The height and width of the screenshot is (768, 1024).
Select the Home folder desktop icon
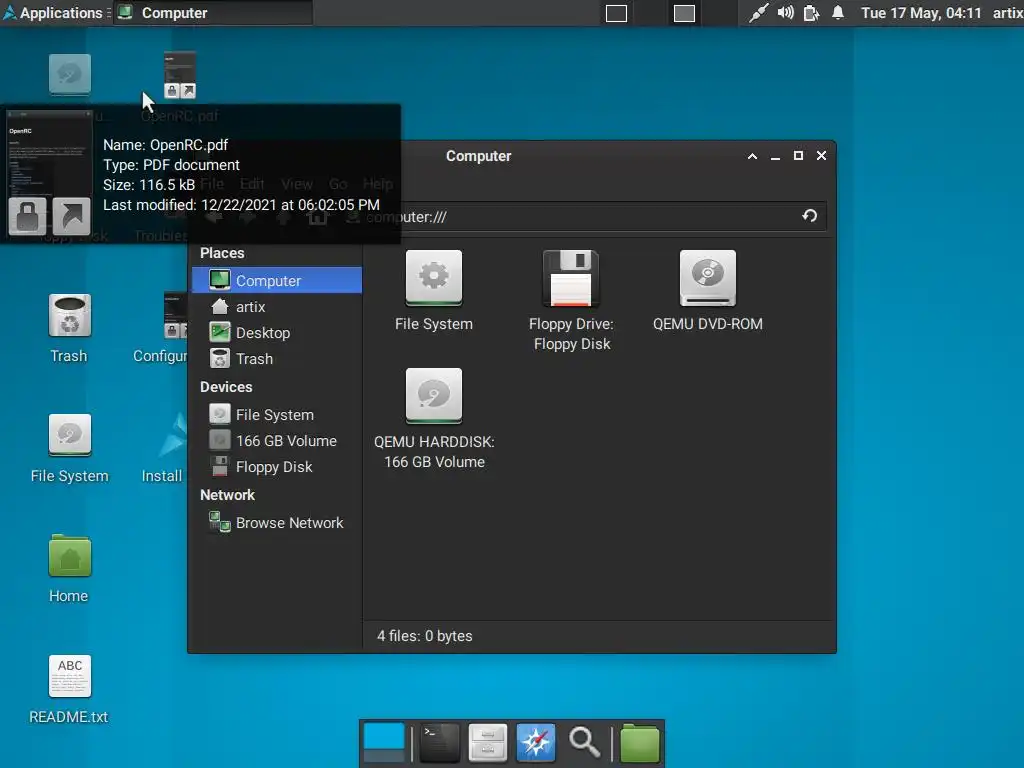pyautogui.click(x=69, y=568)
